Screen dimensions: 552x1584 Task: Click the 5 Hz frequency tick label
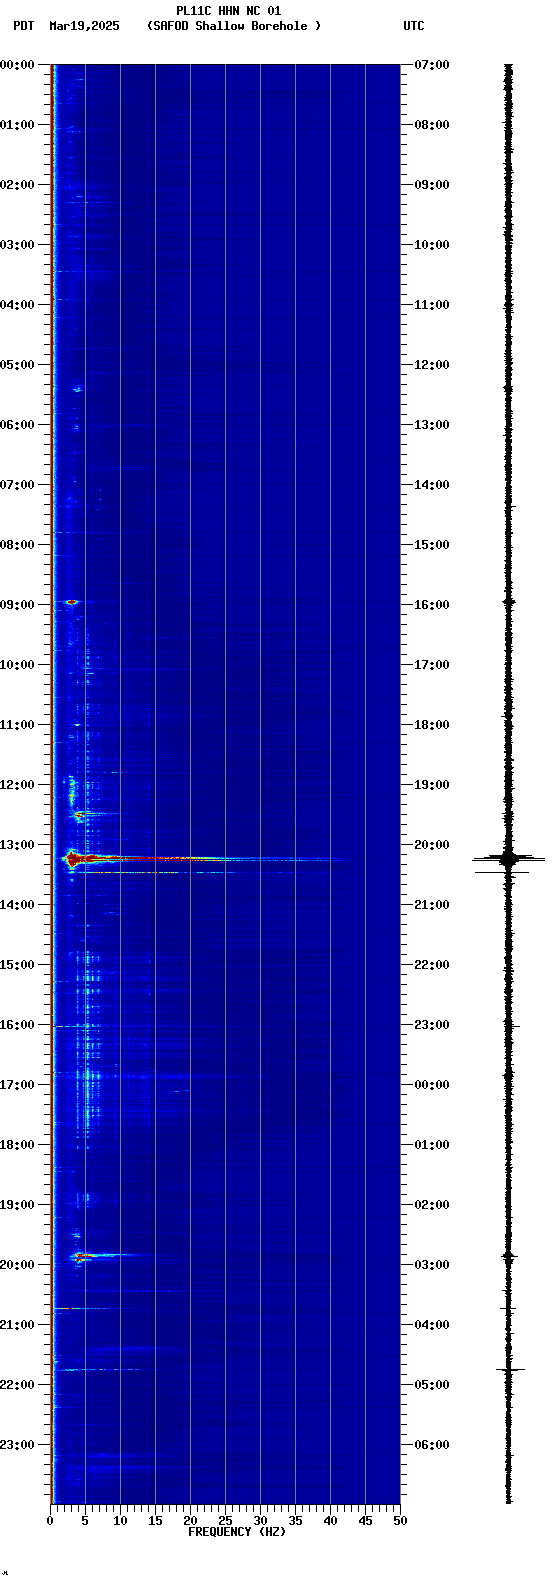[x=85, y=1521]
